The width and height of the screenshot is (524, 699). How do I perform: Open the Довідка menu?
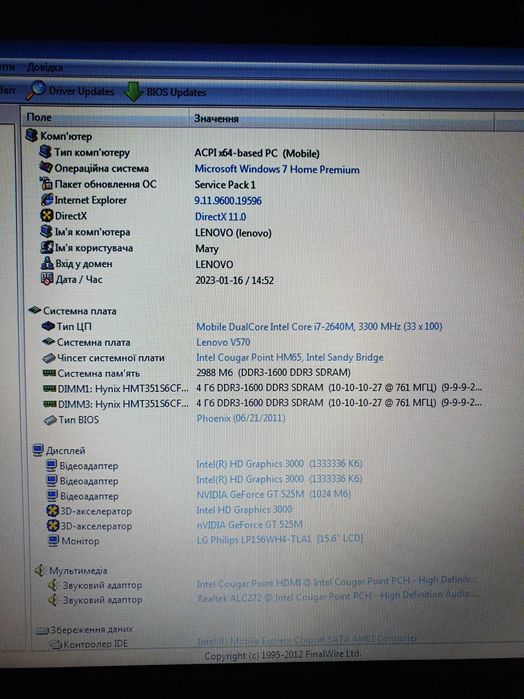(x=45, y=68)
